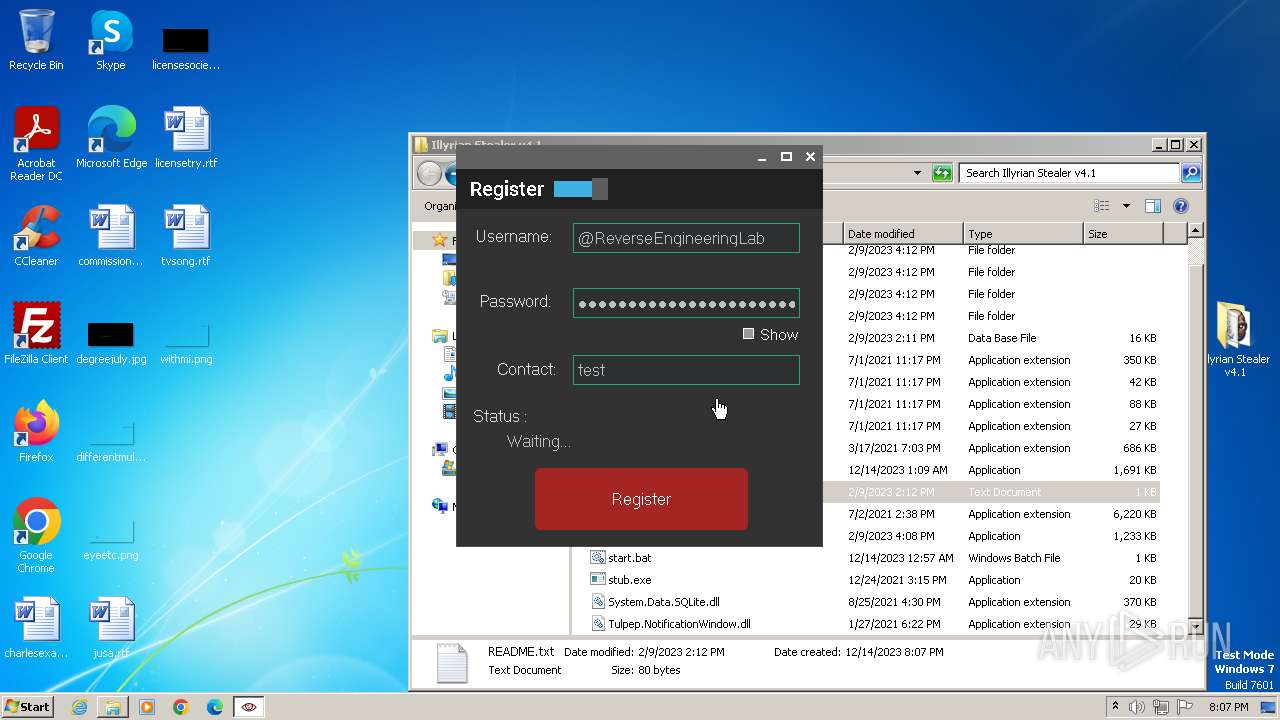This screenshot has width=1280, height=720.
Task: Expand Explorer address bar dropdown
Action: tap(917, 173)
